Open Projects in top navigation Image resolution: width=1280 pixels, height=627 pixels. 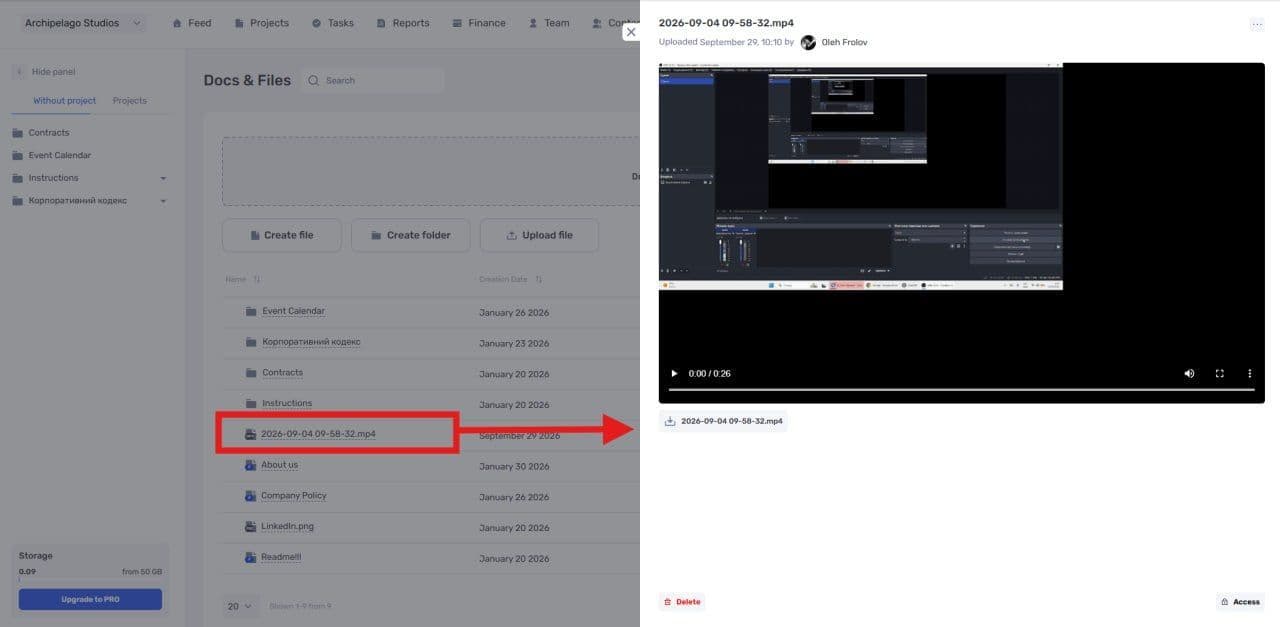[261, 23]
